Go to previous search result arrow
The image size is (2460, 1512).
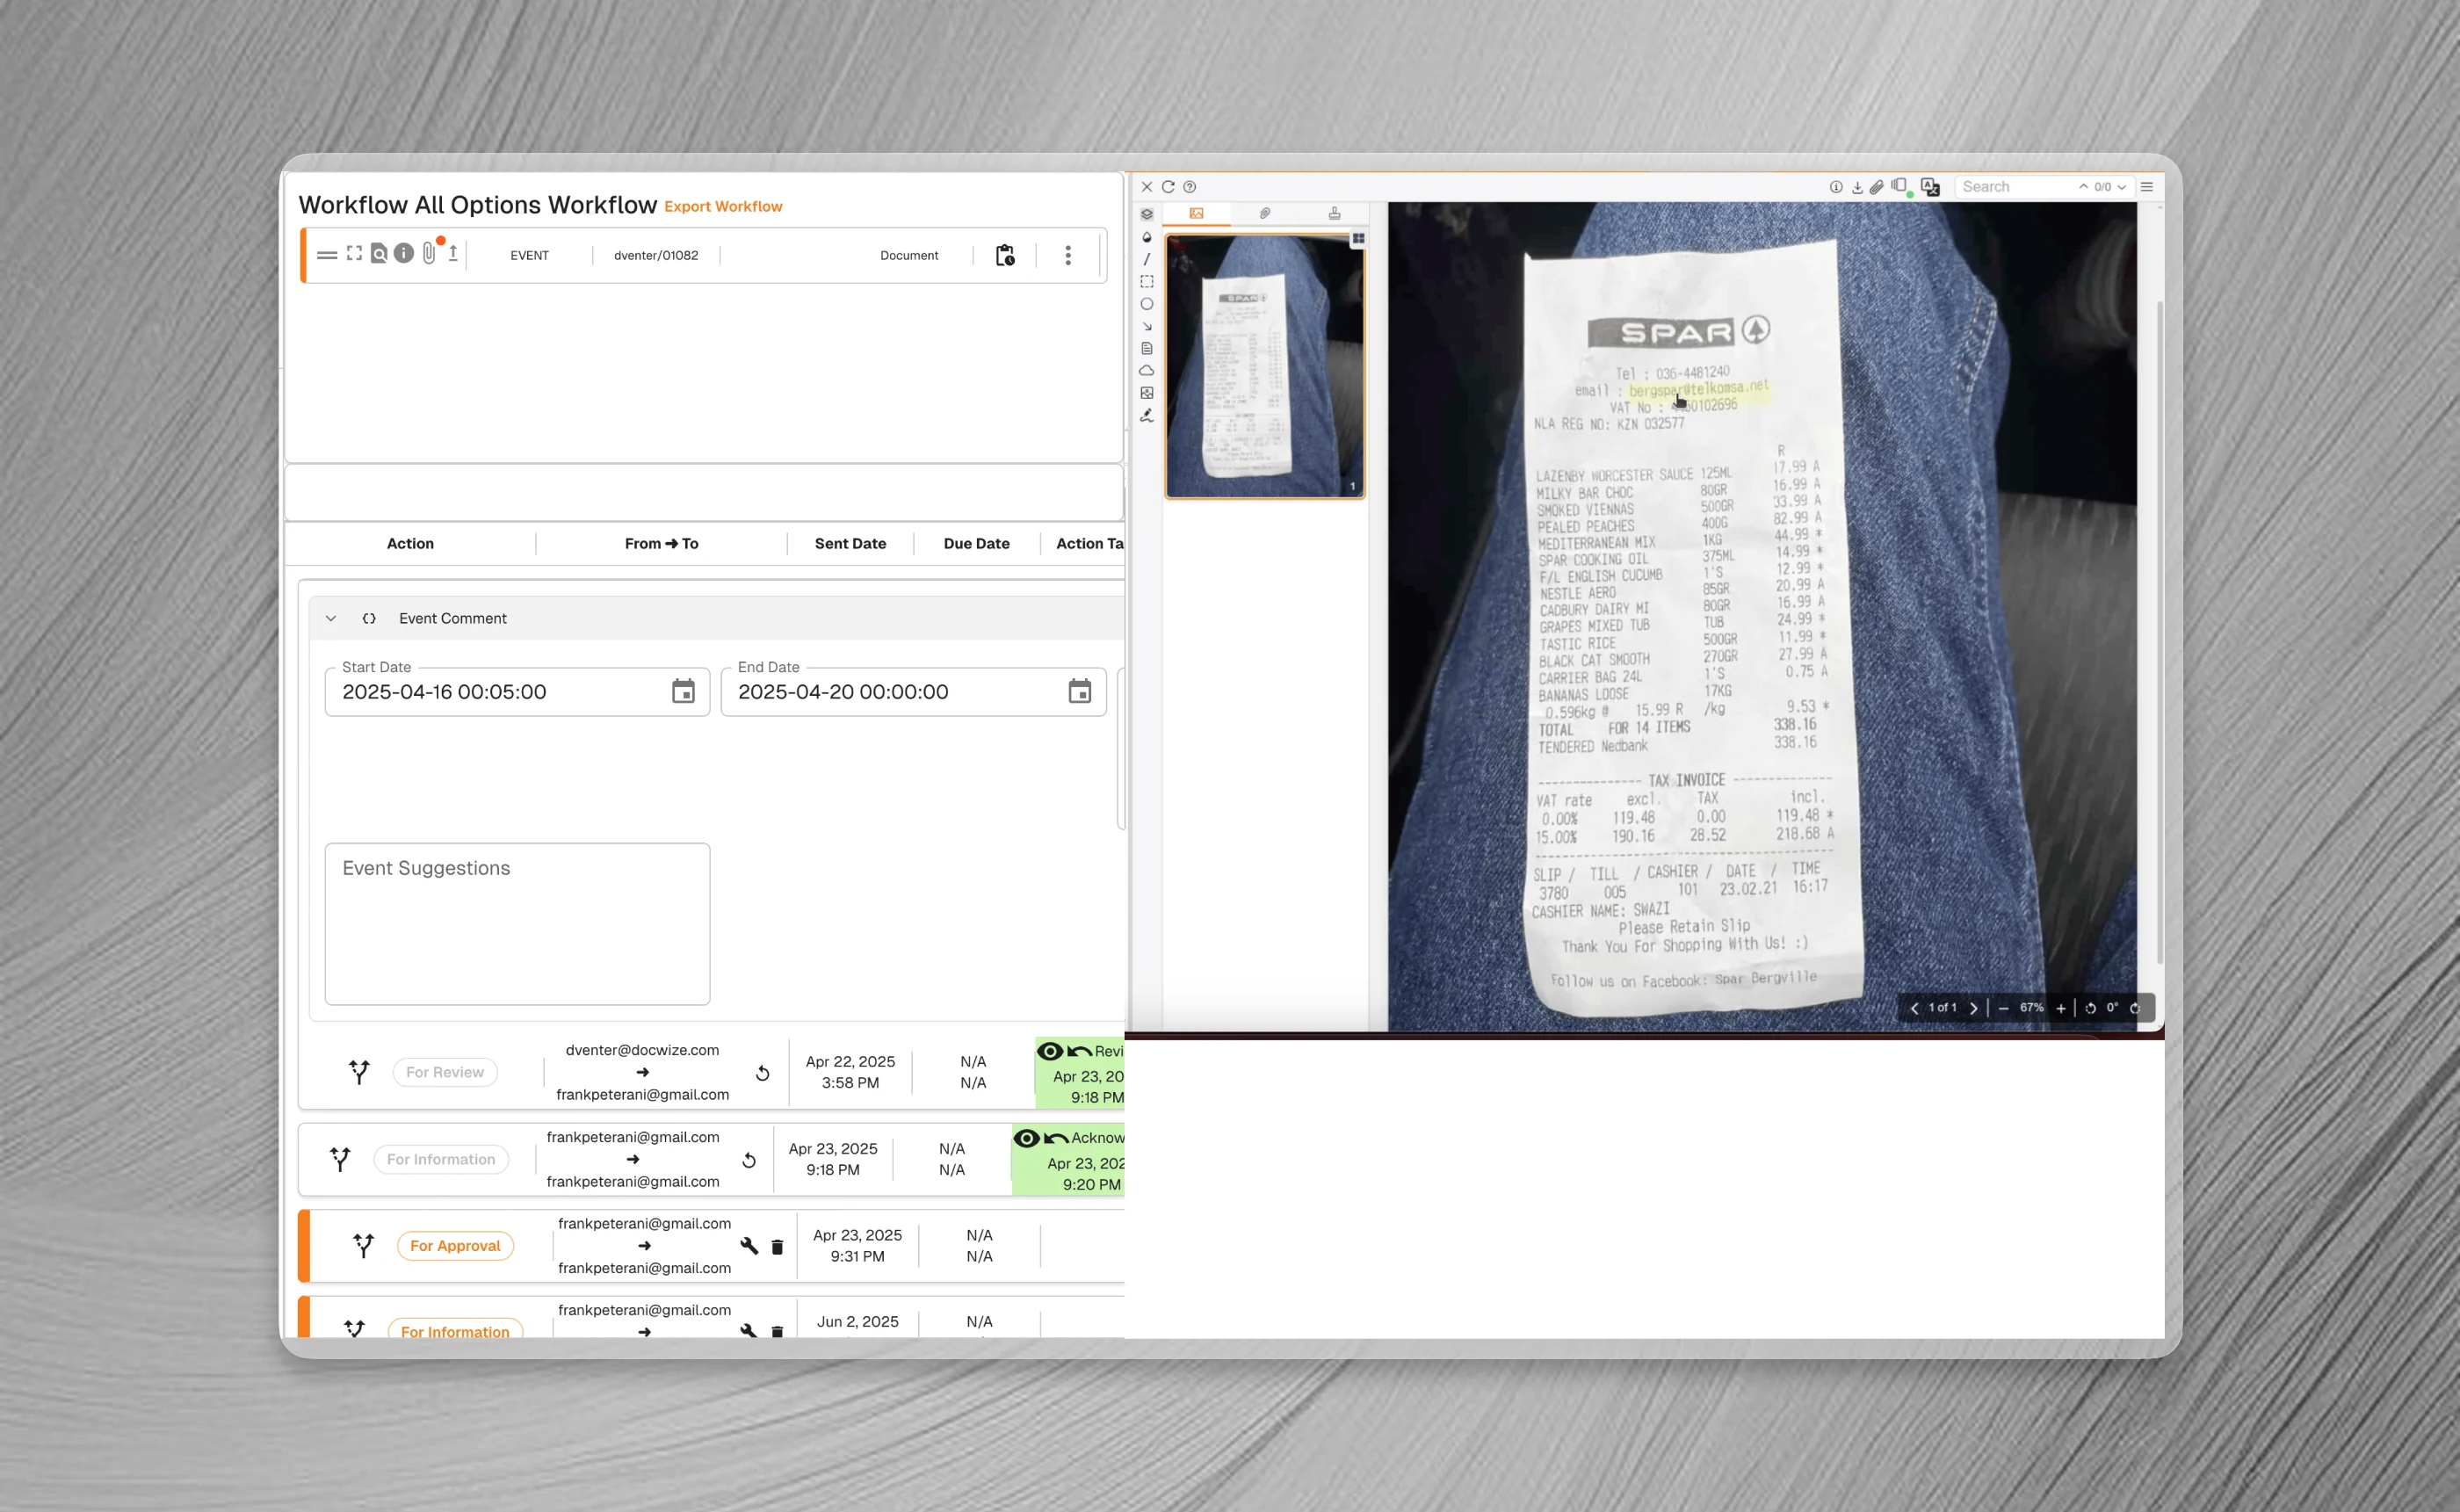2083,187
